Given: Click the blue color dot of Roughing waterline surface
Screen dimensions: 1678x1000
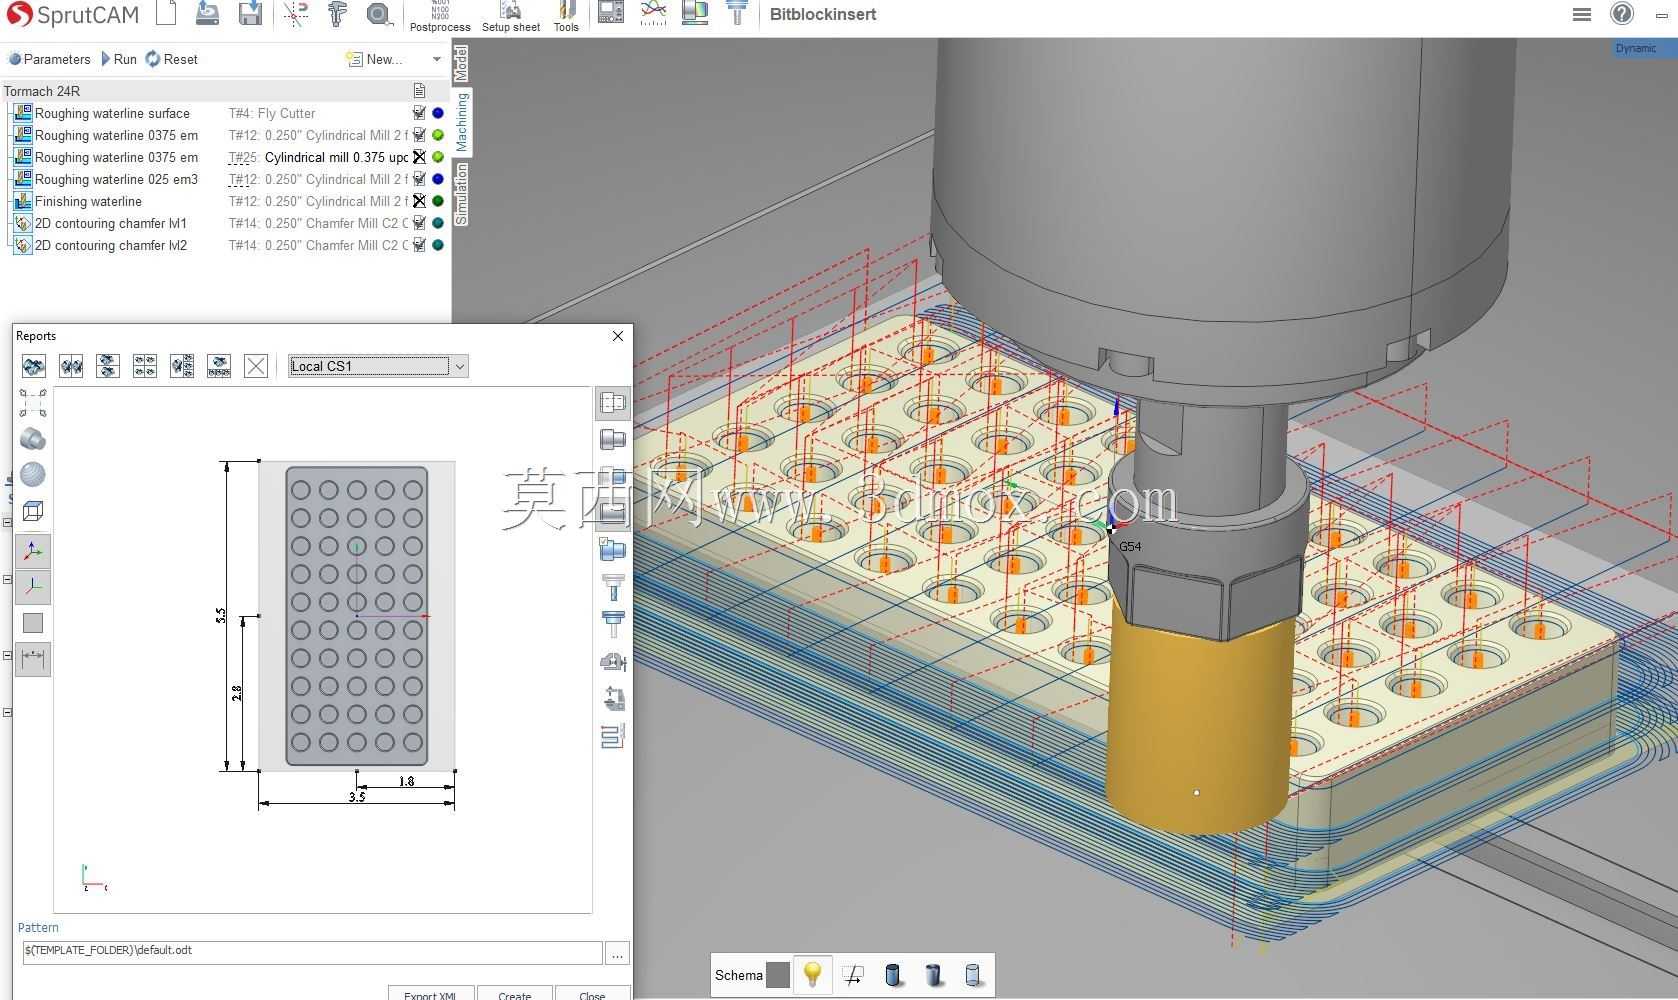Looking at the screenshot, I should pyautogui.click(x=437, y=113).
